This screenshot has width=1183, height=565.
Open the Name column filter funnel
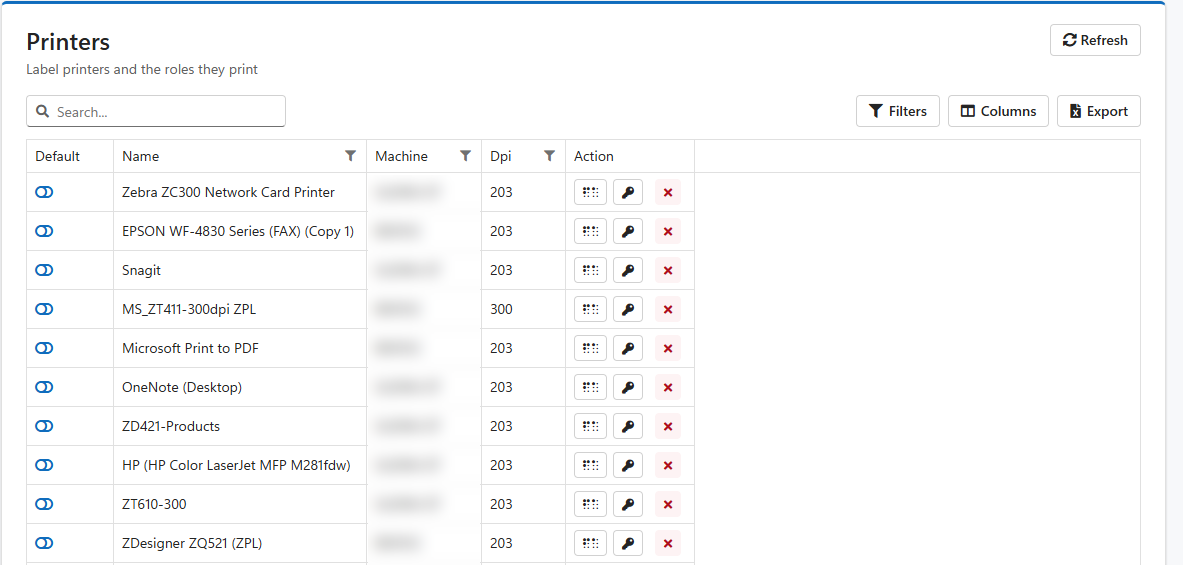[x=351, y=156]
